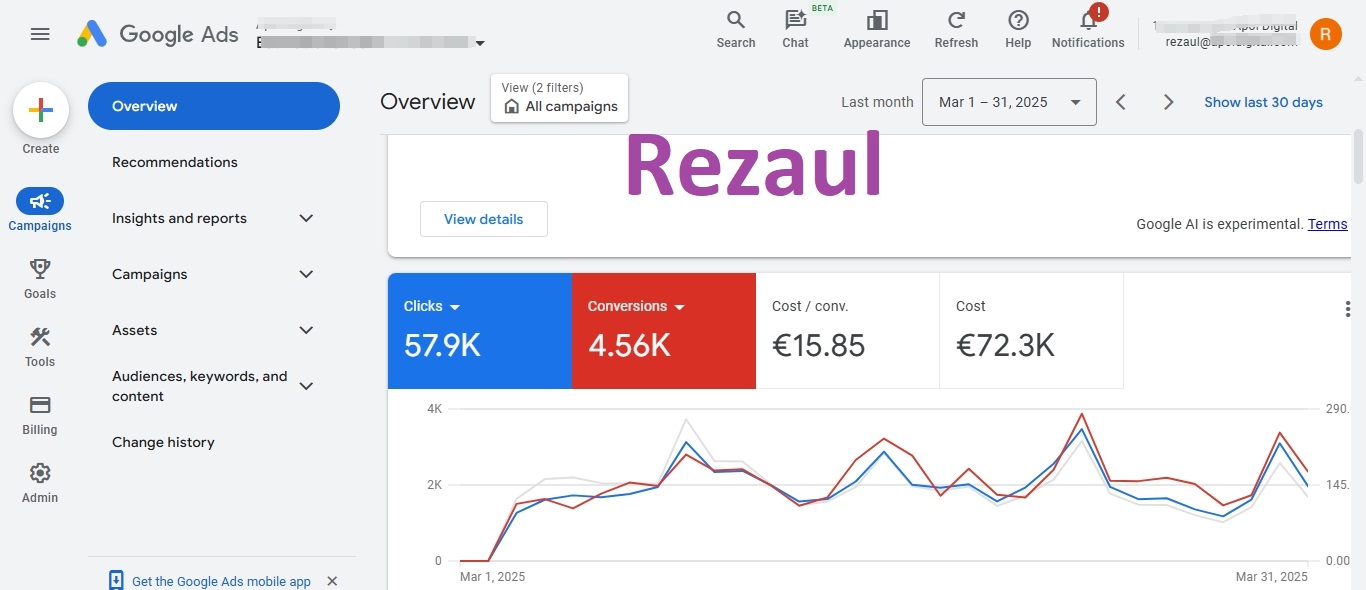The image size is (1366, 590).
Task: Expand Campaigns section in nav
Action: point(307,274)
